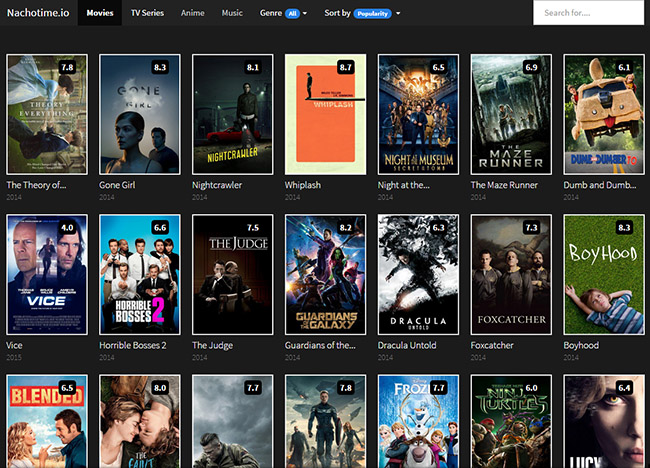The height and width of the screenshot is (468, 650).
Task: Open the Captain America poster rated 7.8
Action: (x=325, y=421)
